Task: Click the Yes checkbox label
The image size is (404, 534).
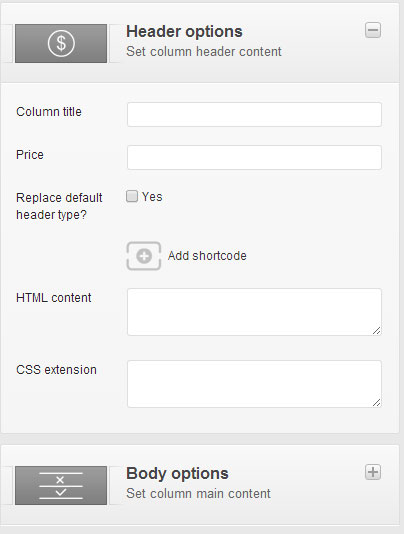Action: point(152,197)
